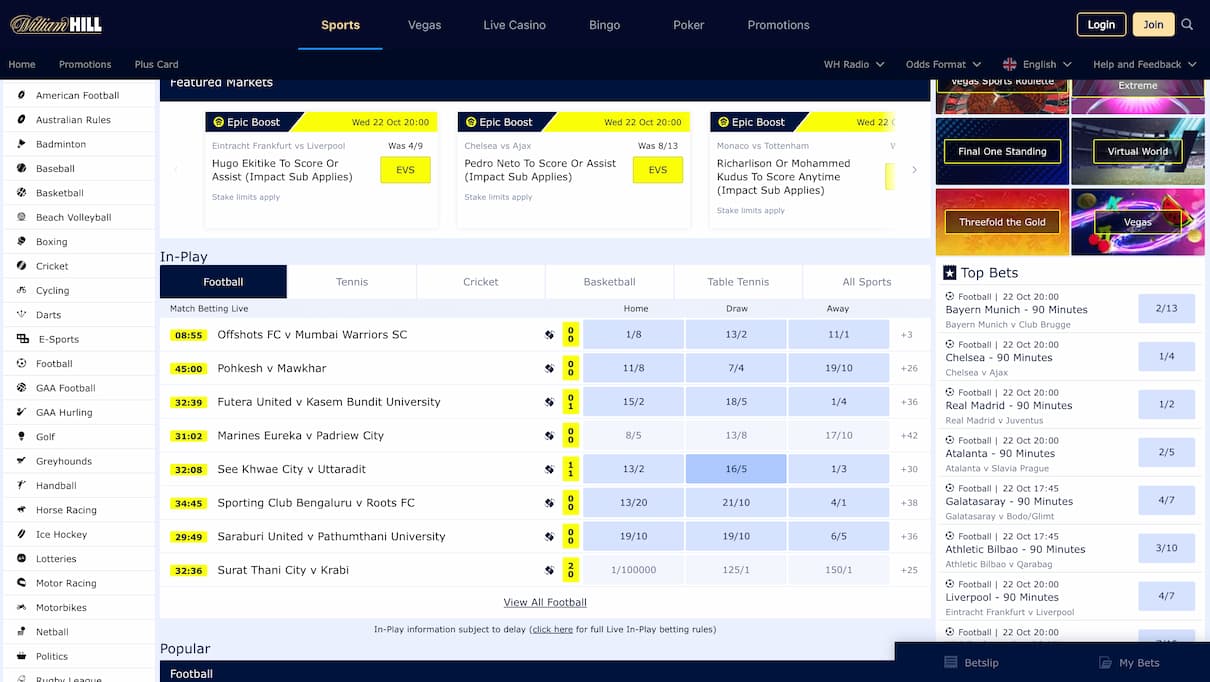The height and width of the screenshot is (682, 1210).
Task: Click the Basketball sidebar icon
Action: (22, 192)
